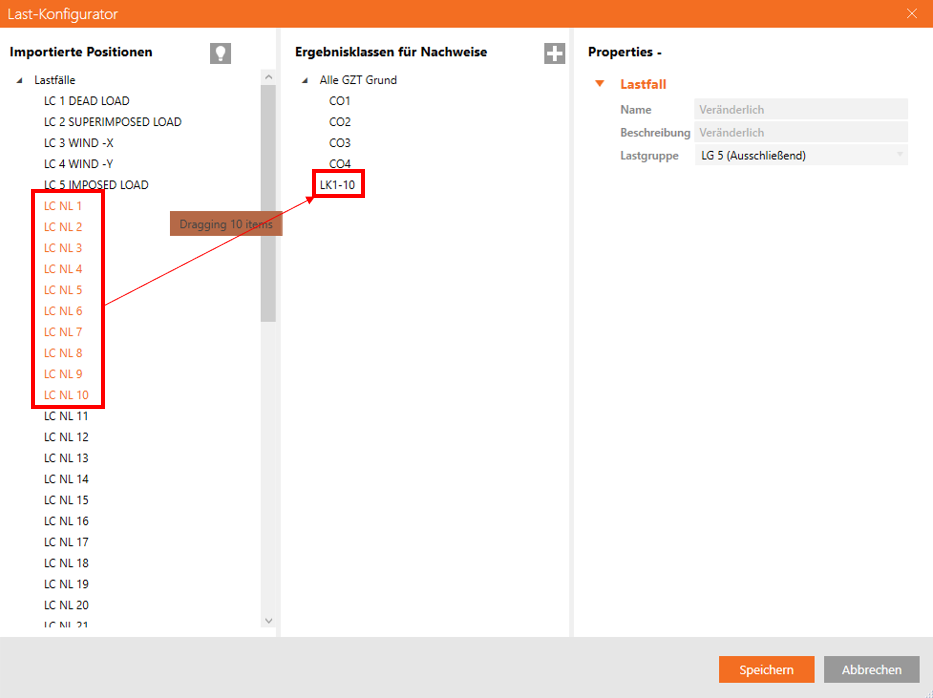The image size is (933, 698).
Task: Select result class CO4
Action: tap(340, 164)
